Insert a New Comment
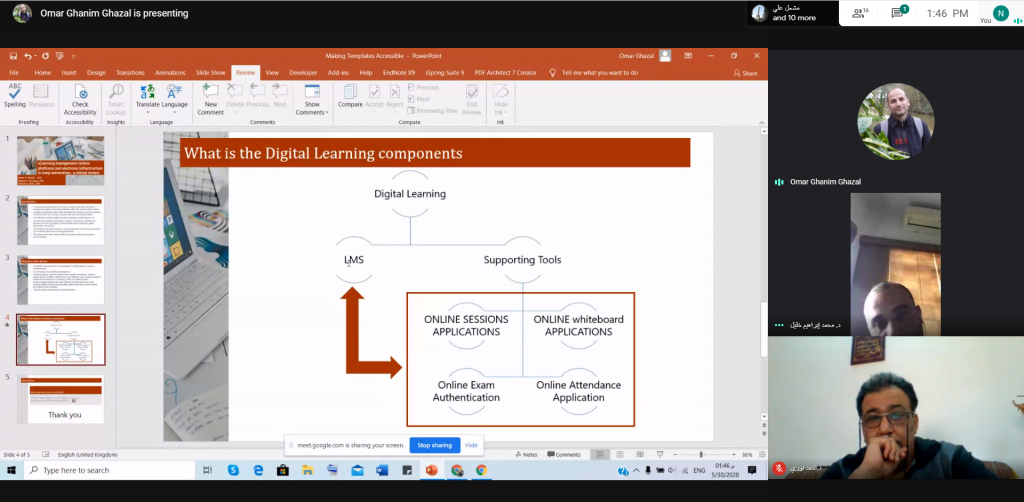 (210, 97)
